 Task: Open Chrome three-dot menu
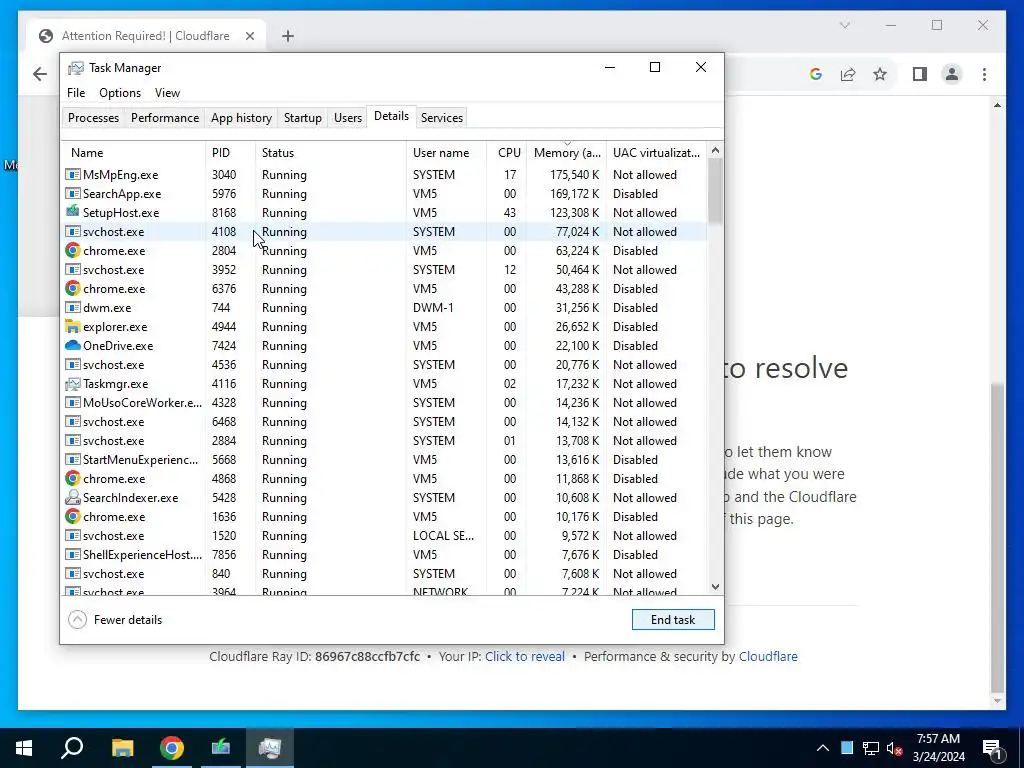pyautogui.click(x=984, y=74)
